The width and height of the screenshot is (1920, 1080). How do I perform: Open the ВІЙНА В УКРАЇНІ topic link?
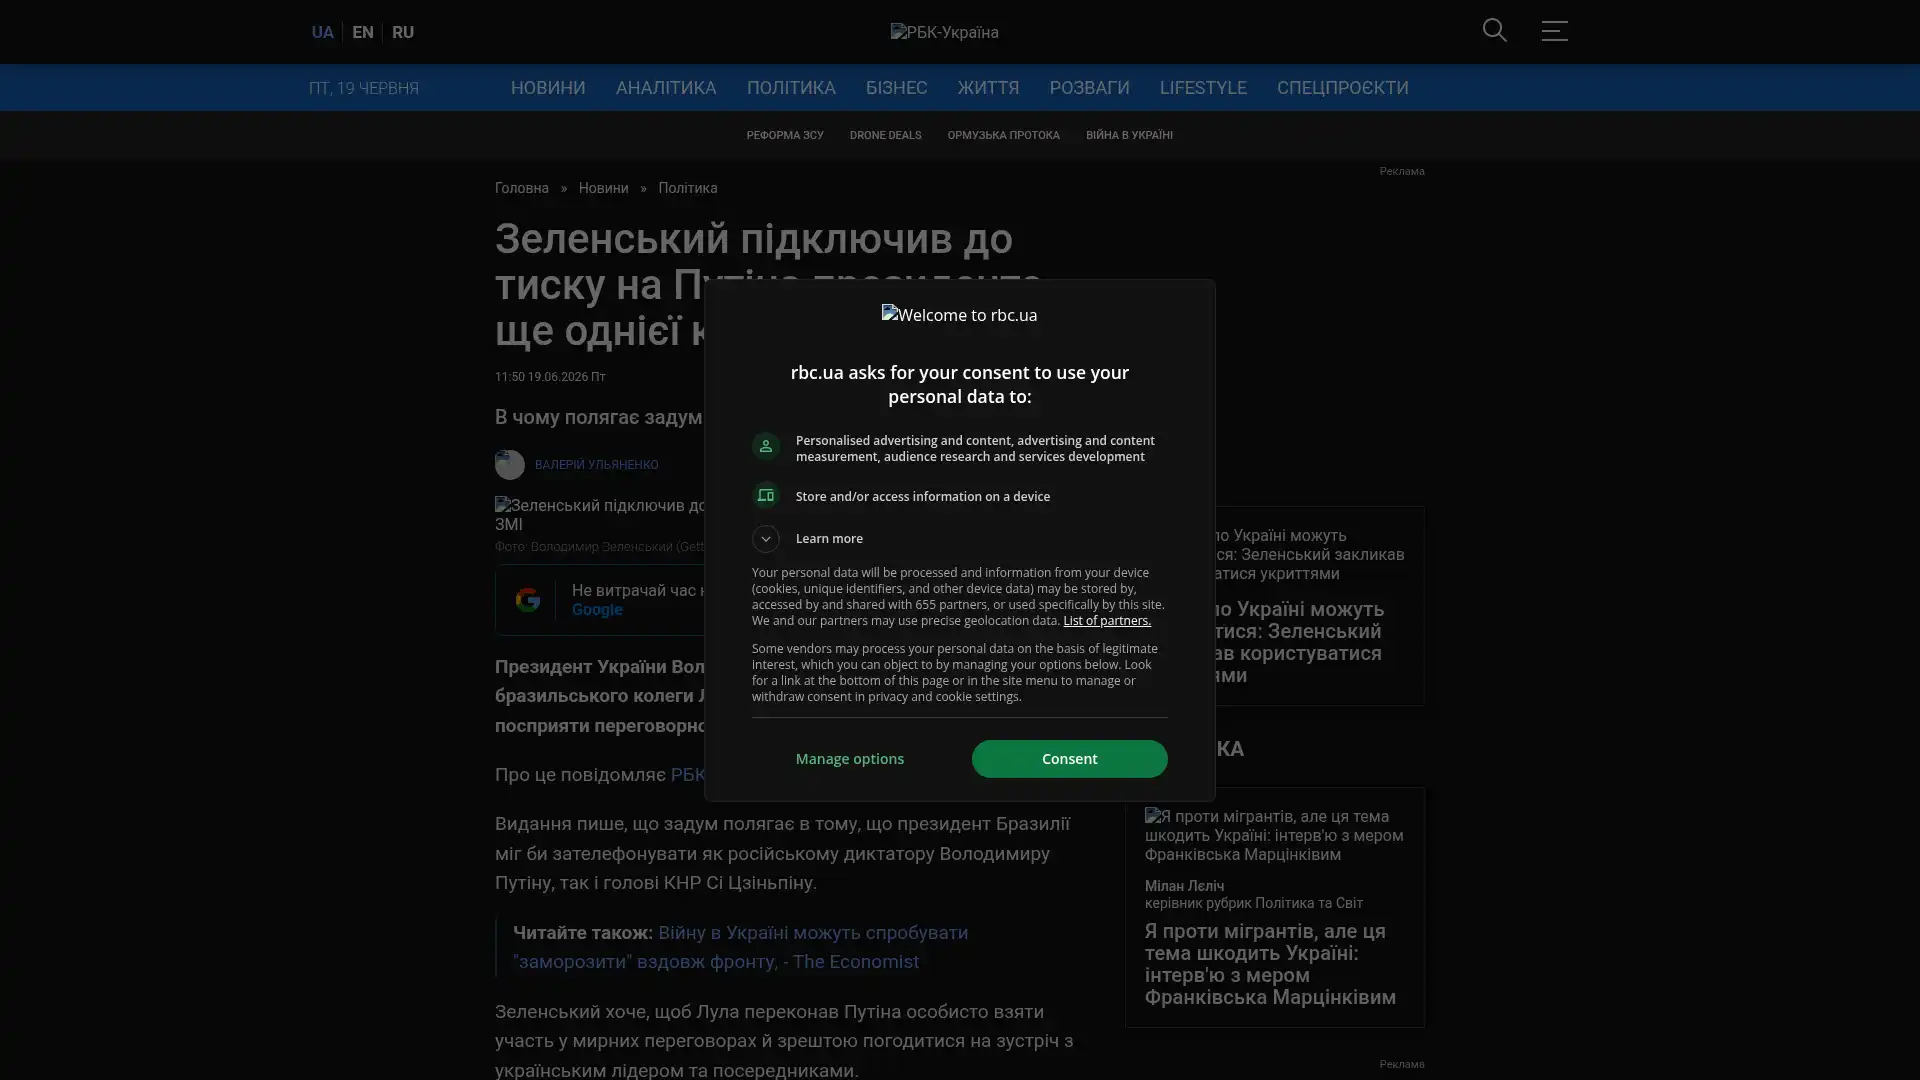[1129, 135]
